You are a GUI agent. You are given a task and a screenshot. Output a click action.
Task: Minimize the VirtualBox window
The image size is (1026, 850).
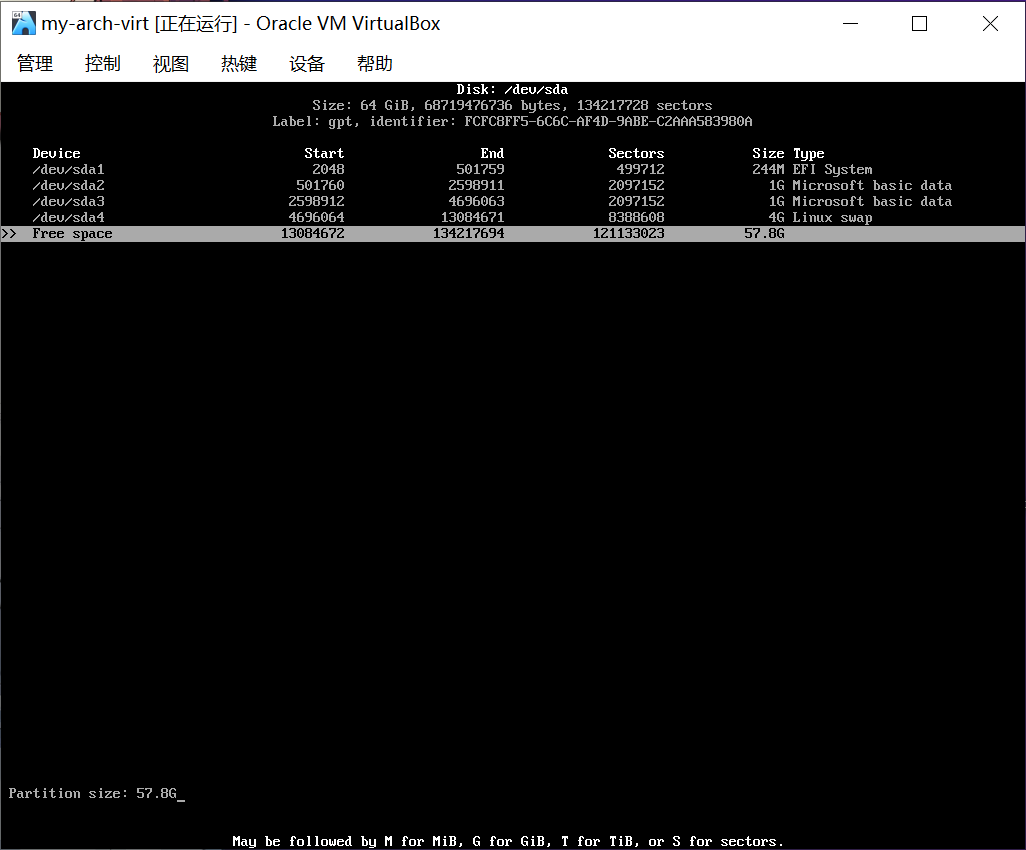pos(849,24)
